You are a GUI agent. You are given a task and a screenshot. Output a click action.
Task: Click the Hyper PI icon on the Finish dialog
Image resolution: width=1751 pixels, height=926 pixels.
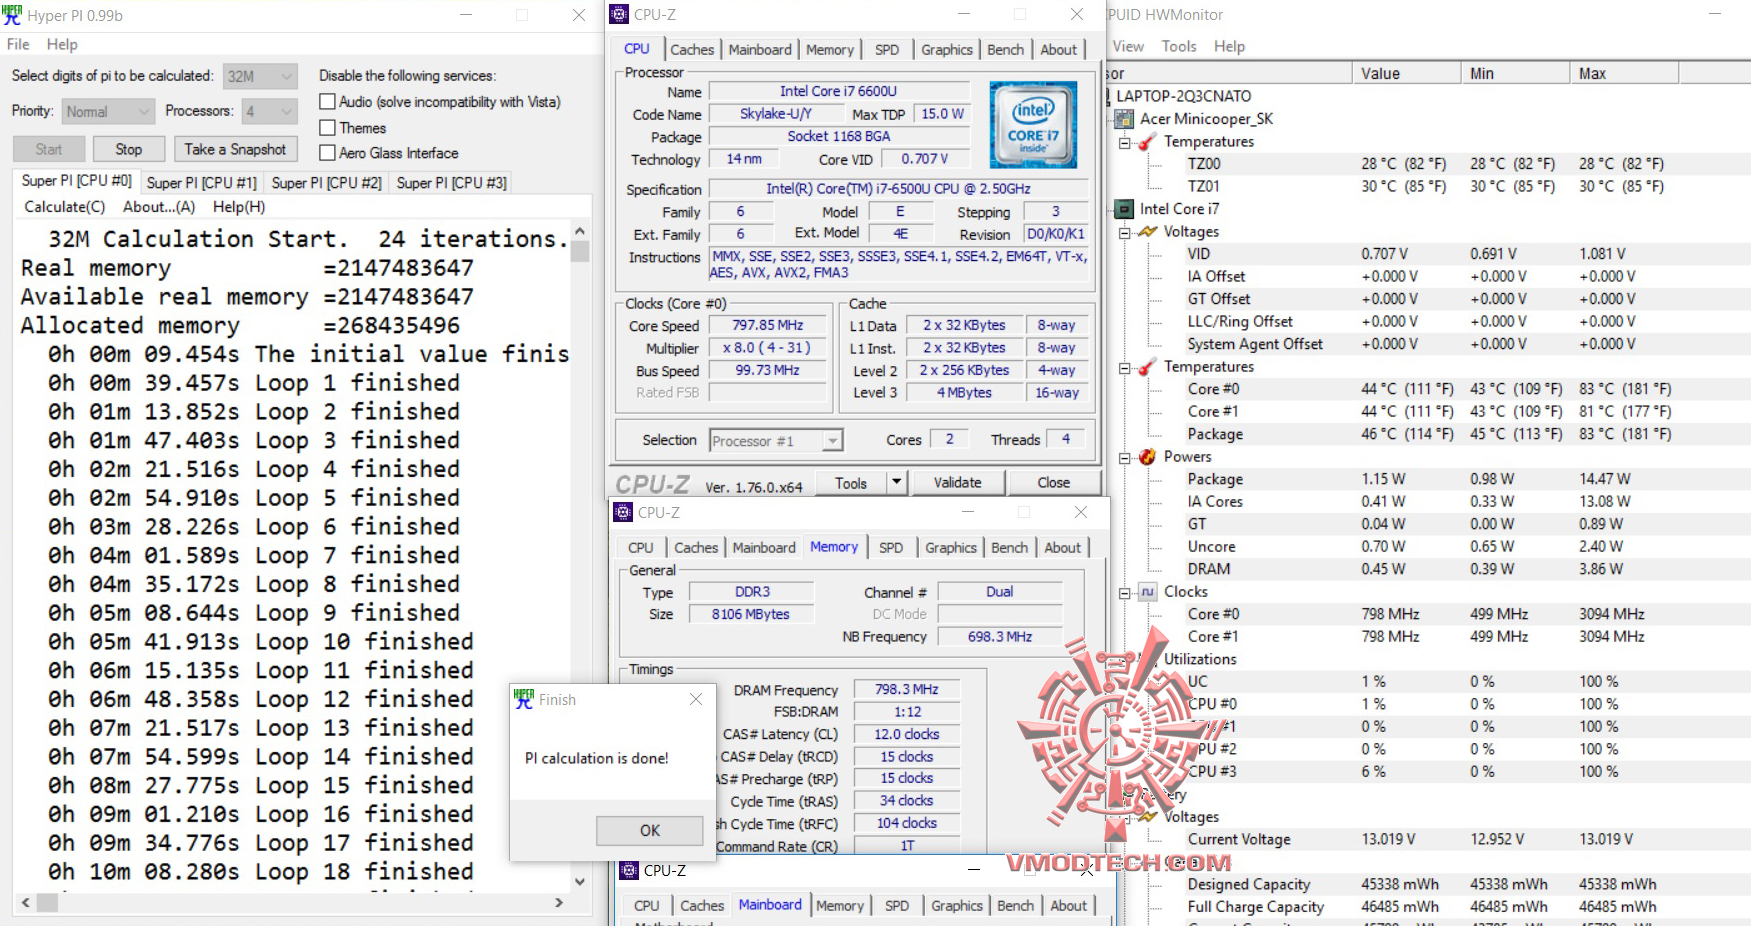524,700
